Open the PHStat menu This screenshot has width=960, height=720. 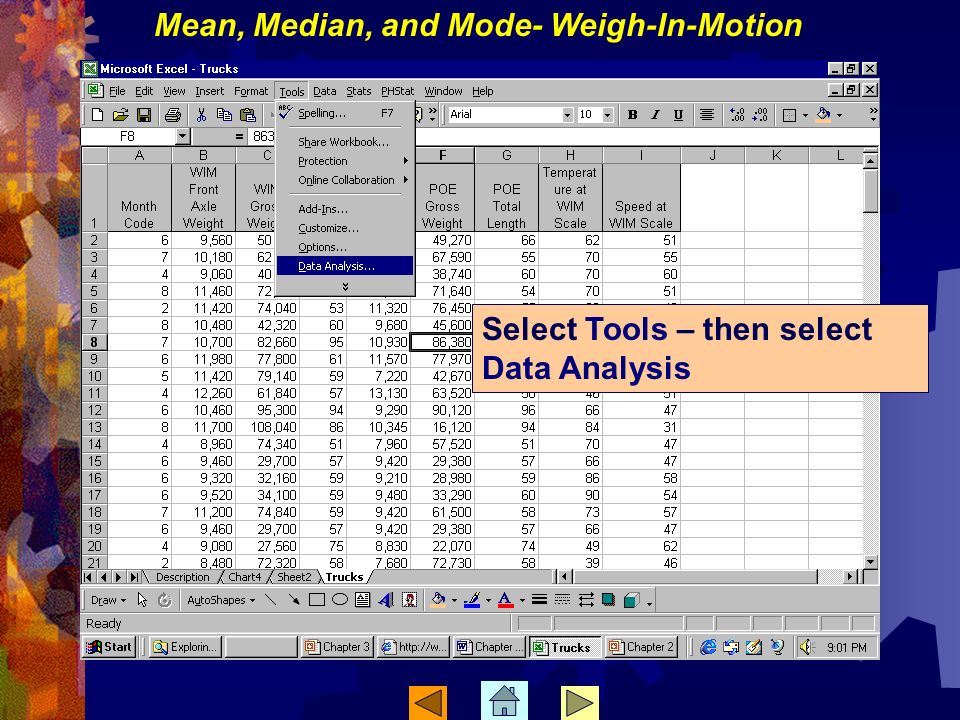tap(397, 91)
